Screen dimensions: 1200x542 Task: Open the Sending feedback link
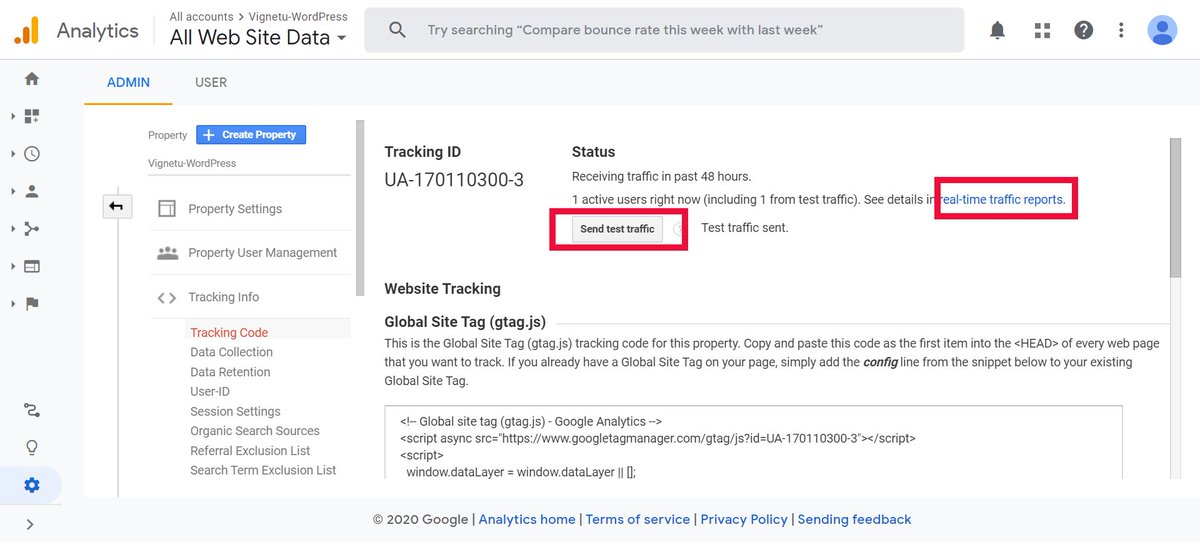coord(854,519)
